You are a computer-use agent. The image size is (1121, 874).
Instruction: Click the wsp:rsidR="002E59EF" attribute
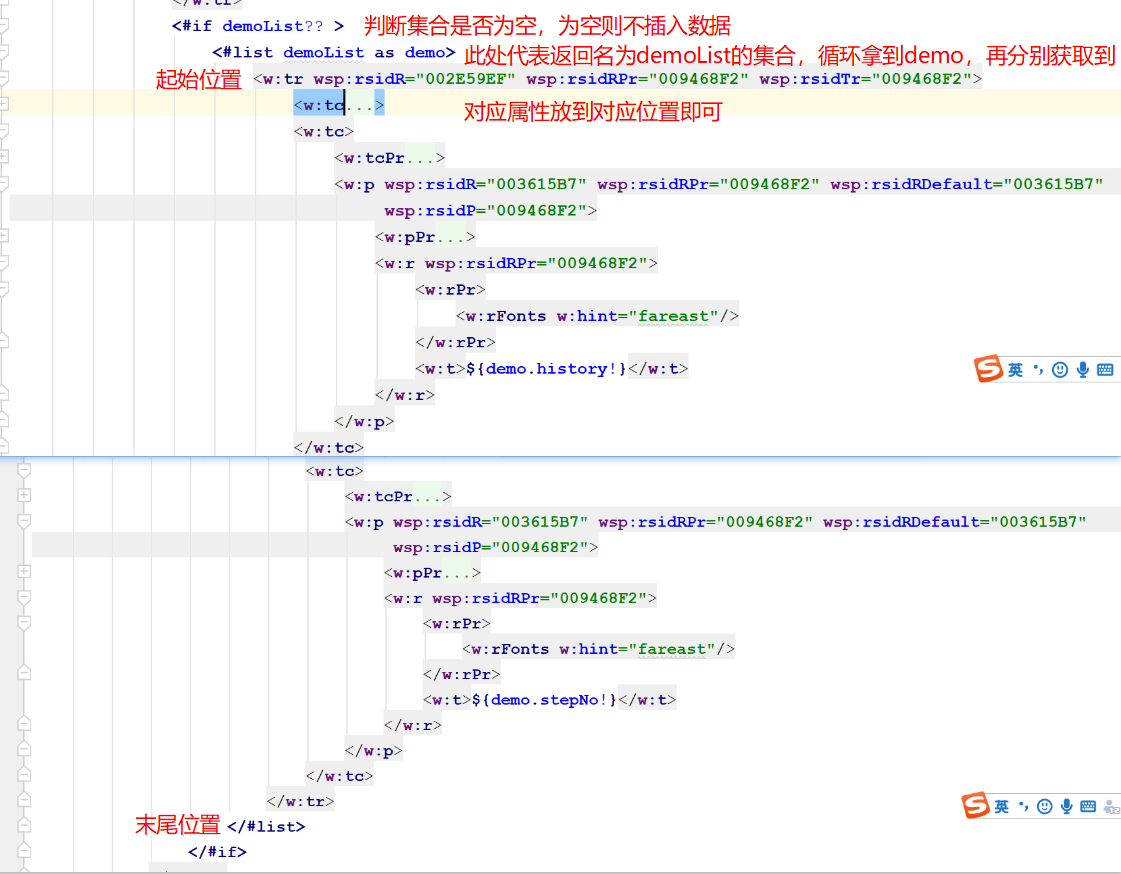click(414, 79)
